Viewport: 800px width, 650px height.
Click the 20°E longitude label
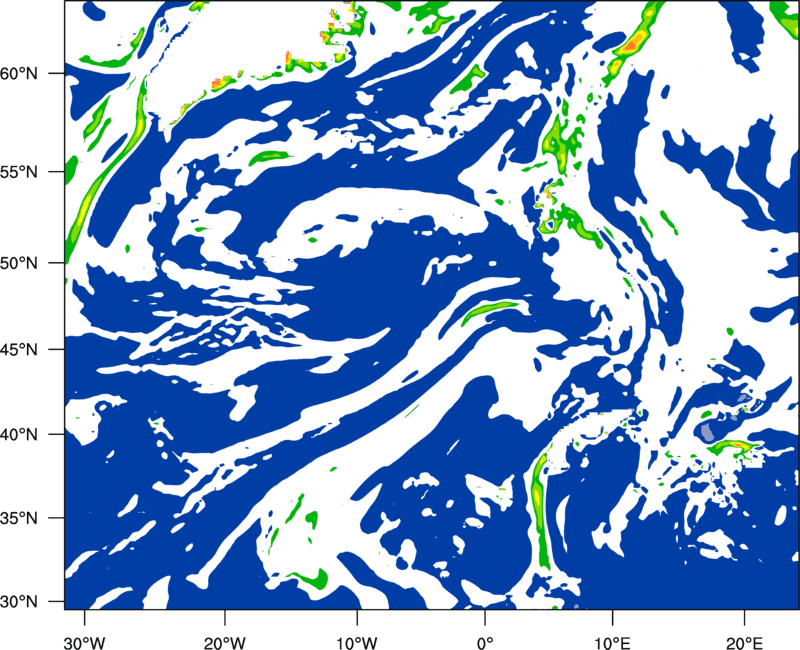(x=744, y=643)
